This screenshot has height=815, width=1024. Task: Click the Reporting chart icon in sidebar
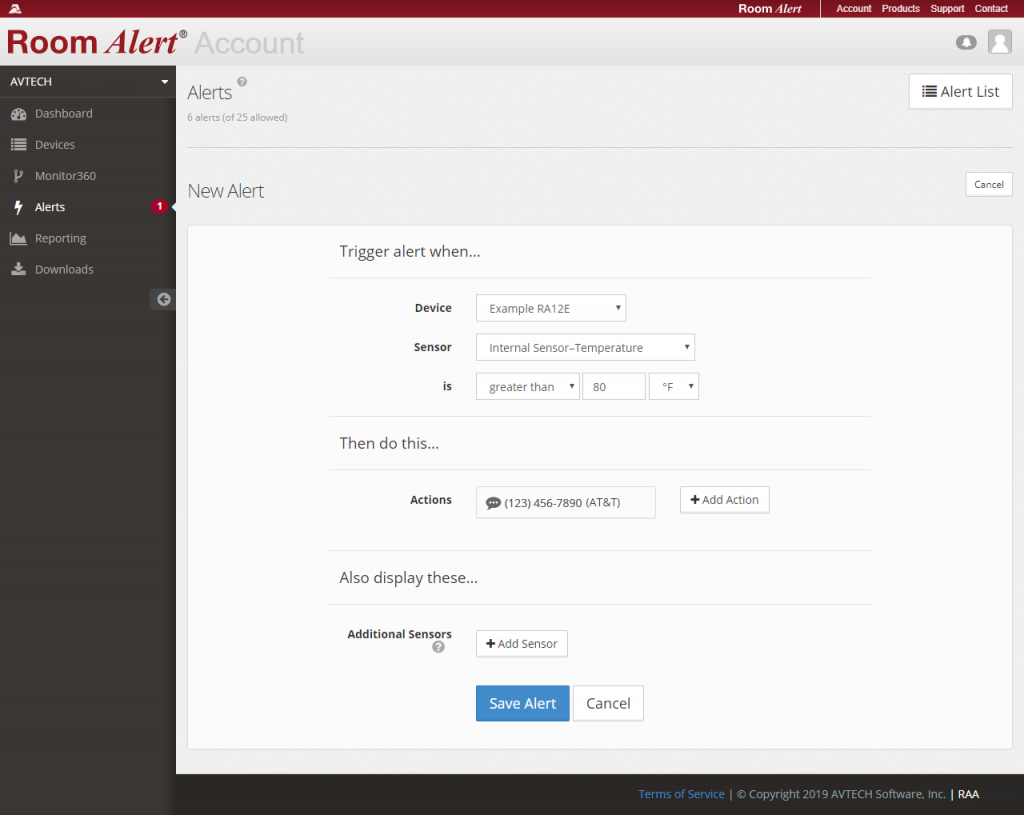[18, 239]
